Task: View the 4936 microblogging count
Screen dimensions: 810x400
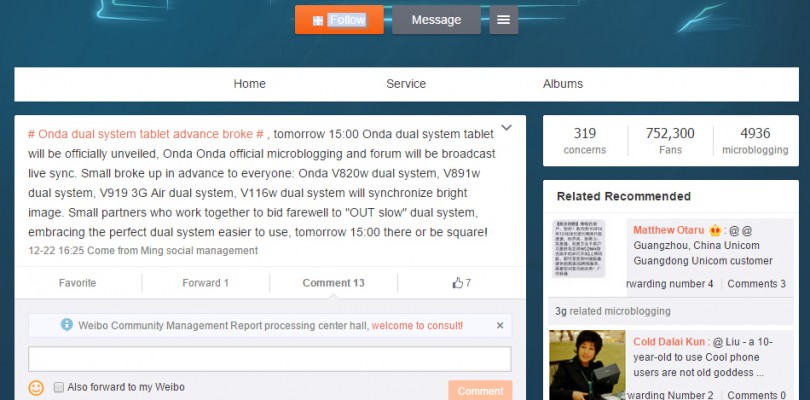Action: tap(755, 140)
